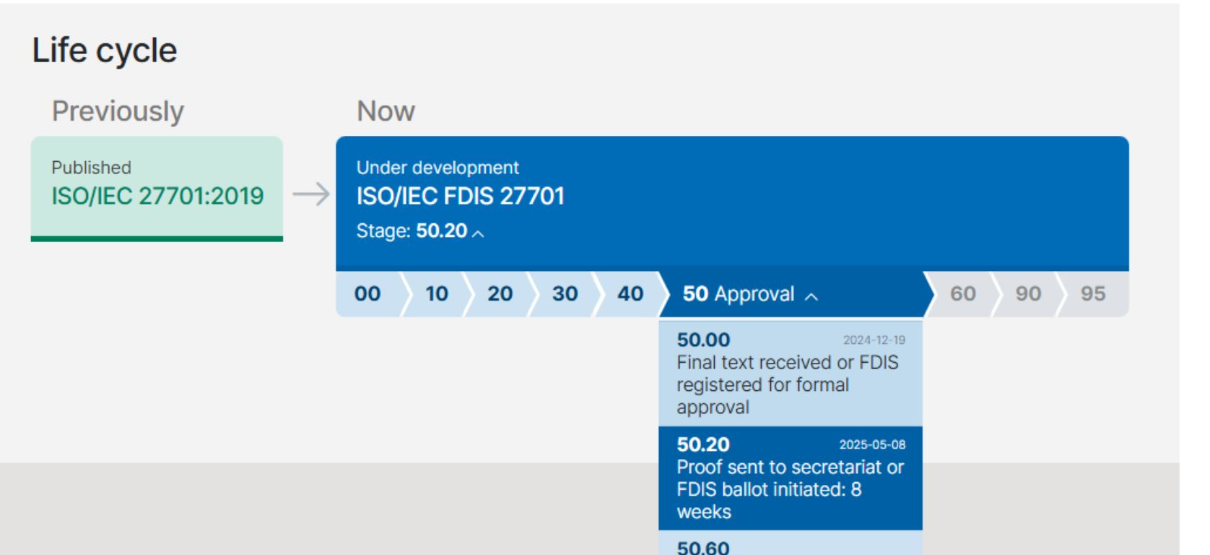1210x555 pixels.
Task: Select stage 60 in life cycle
Action: tap(962, 294)
